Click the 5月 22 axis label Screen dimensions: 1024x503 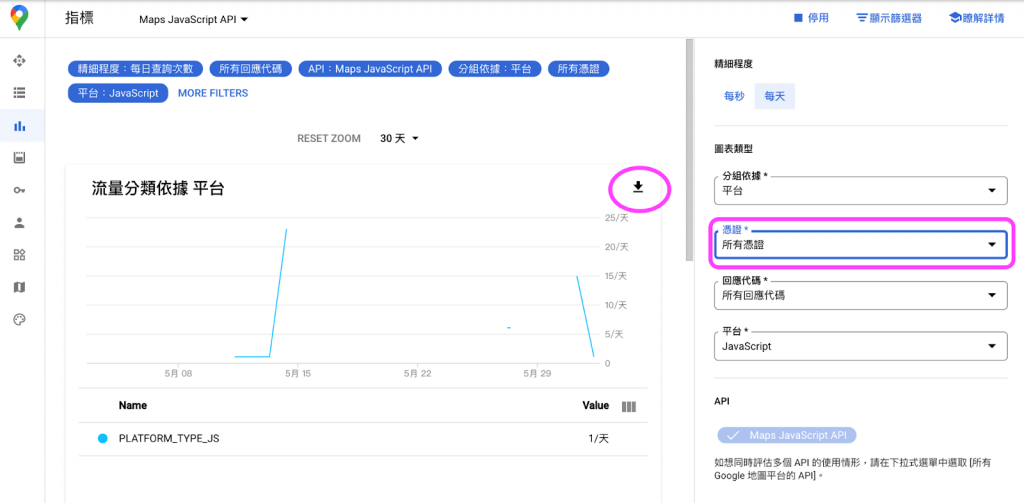coord(418,374)
